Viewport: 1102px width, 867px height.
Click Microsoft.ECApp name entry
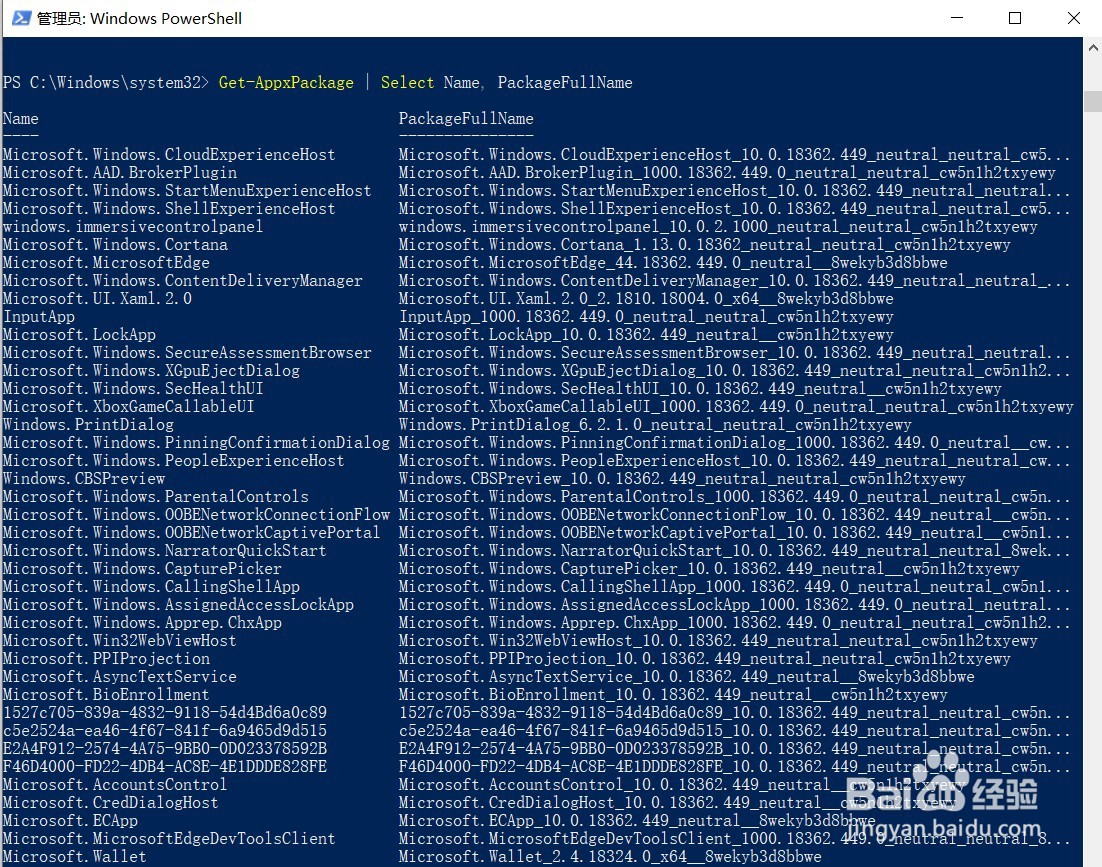(x=70, y=821)
